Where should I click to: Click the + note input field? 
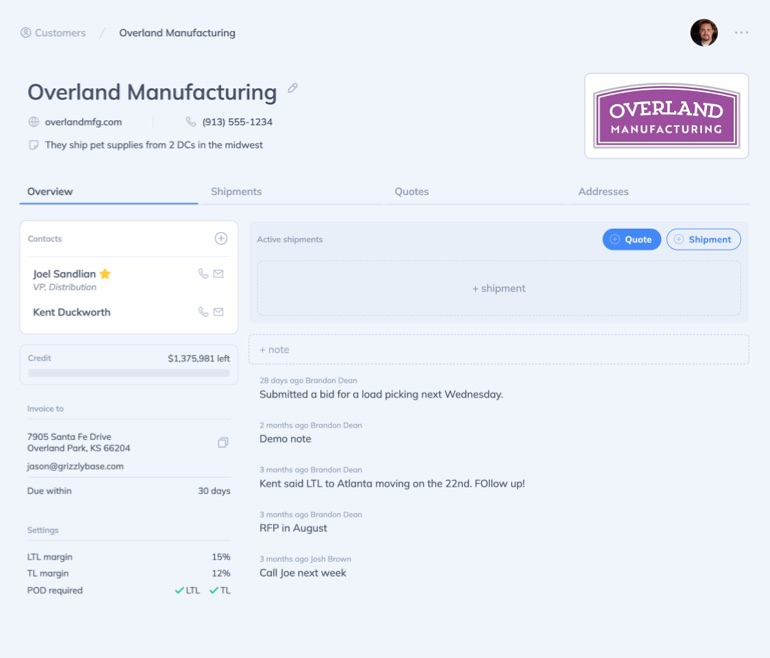[x=499, y=350]
